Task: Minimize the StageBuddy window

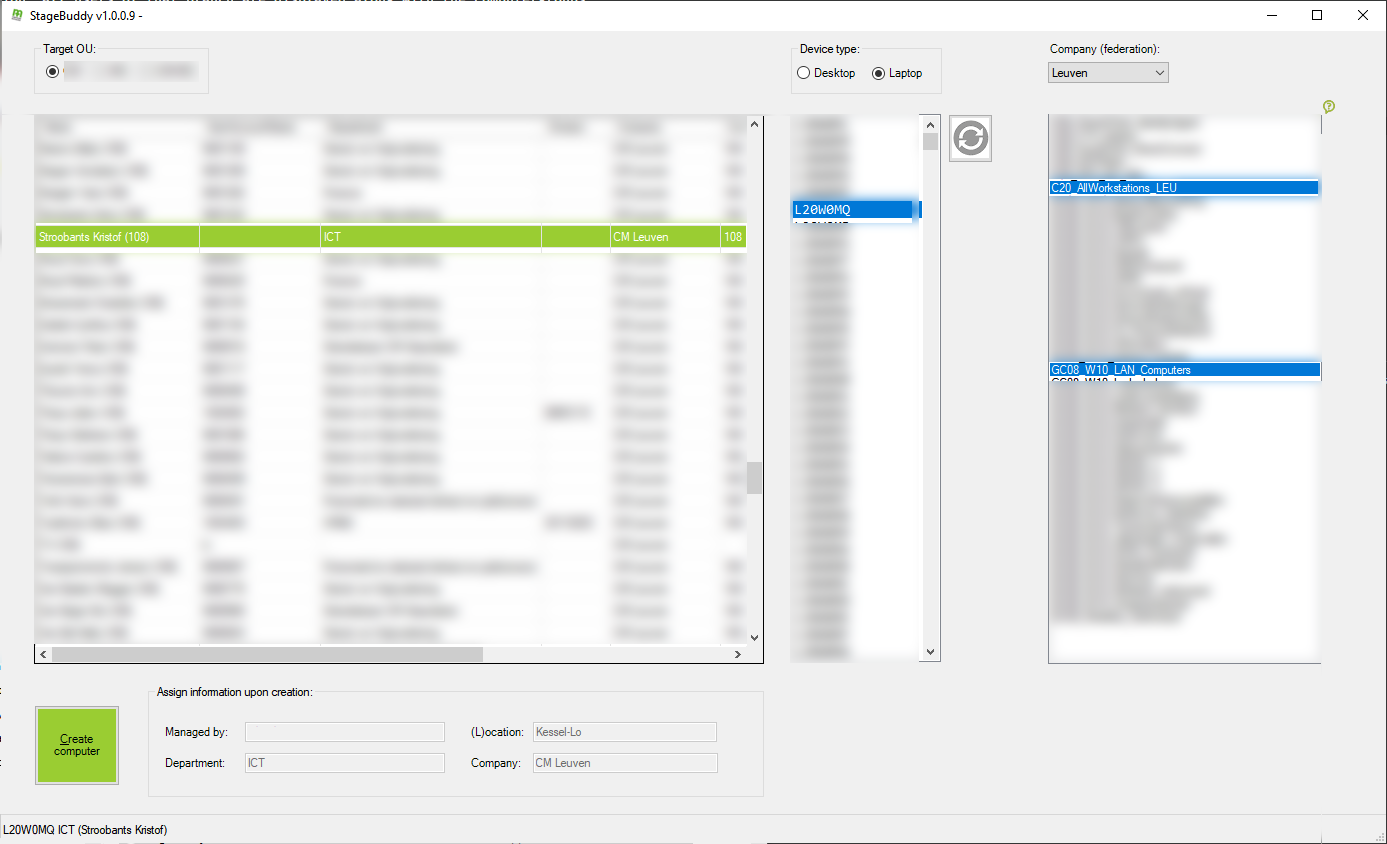Action: click(1272, 15)
